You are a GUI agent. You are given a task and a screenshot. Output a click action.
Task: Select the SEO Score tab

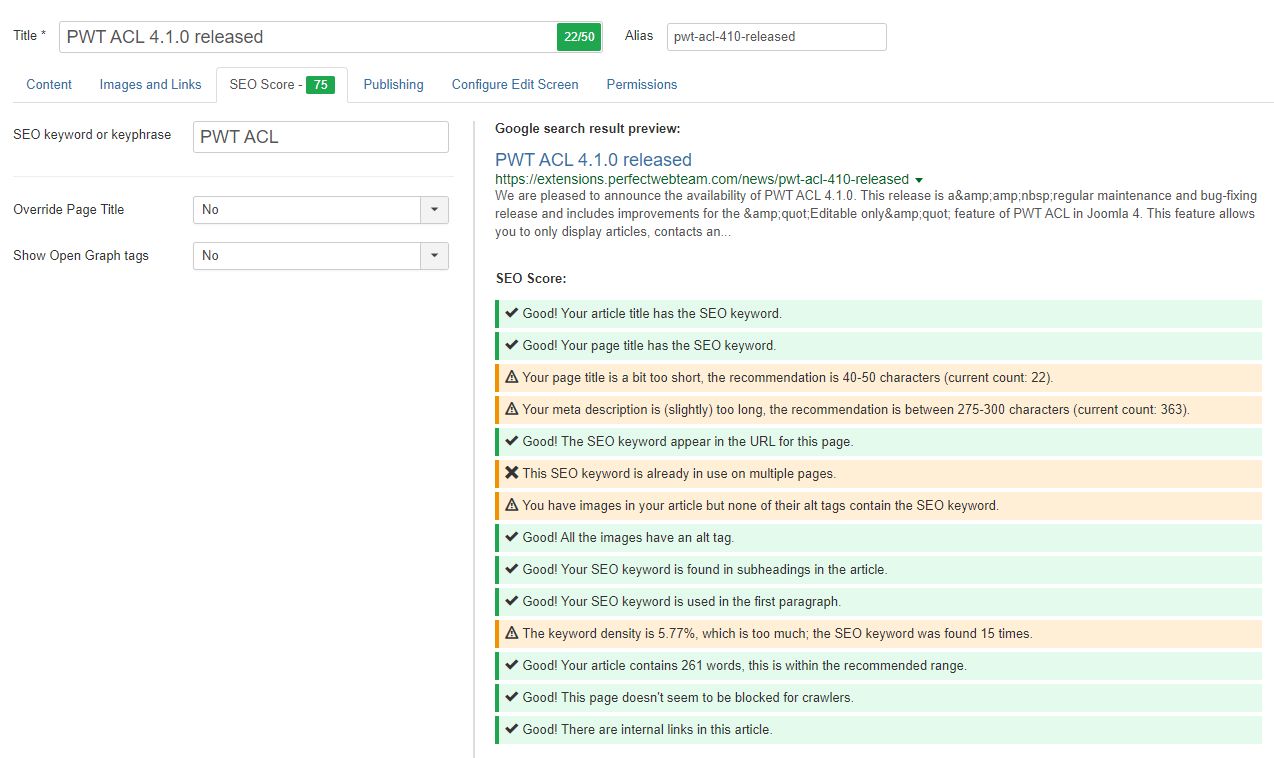tap(282, 85)
